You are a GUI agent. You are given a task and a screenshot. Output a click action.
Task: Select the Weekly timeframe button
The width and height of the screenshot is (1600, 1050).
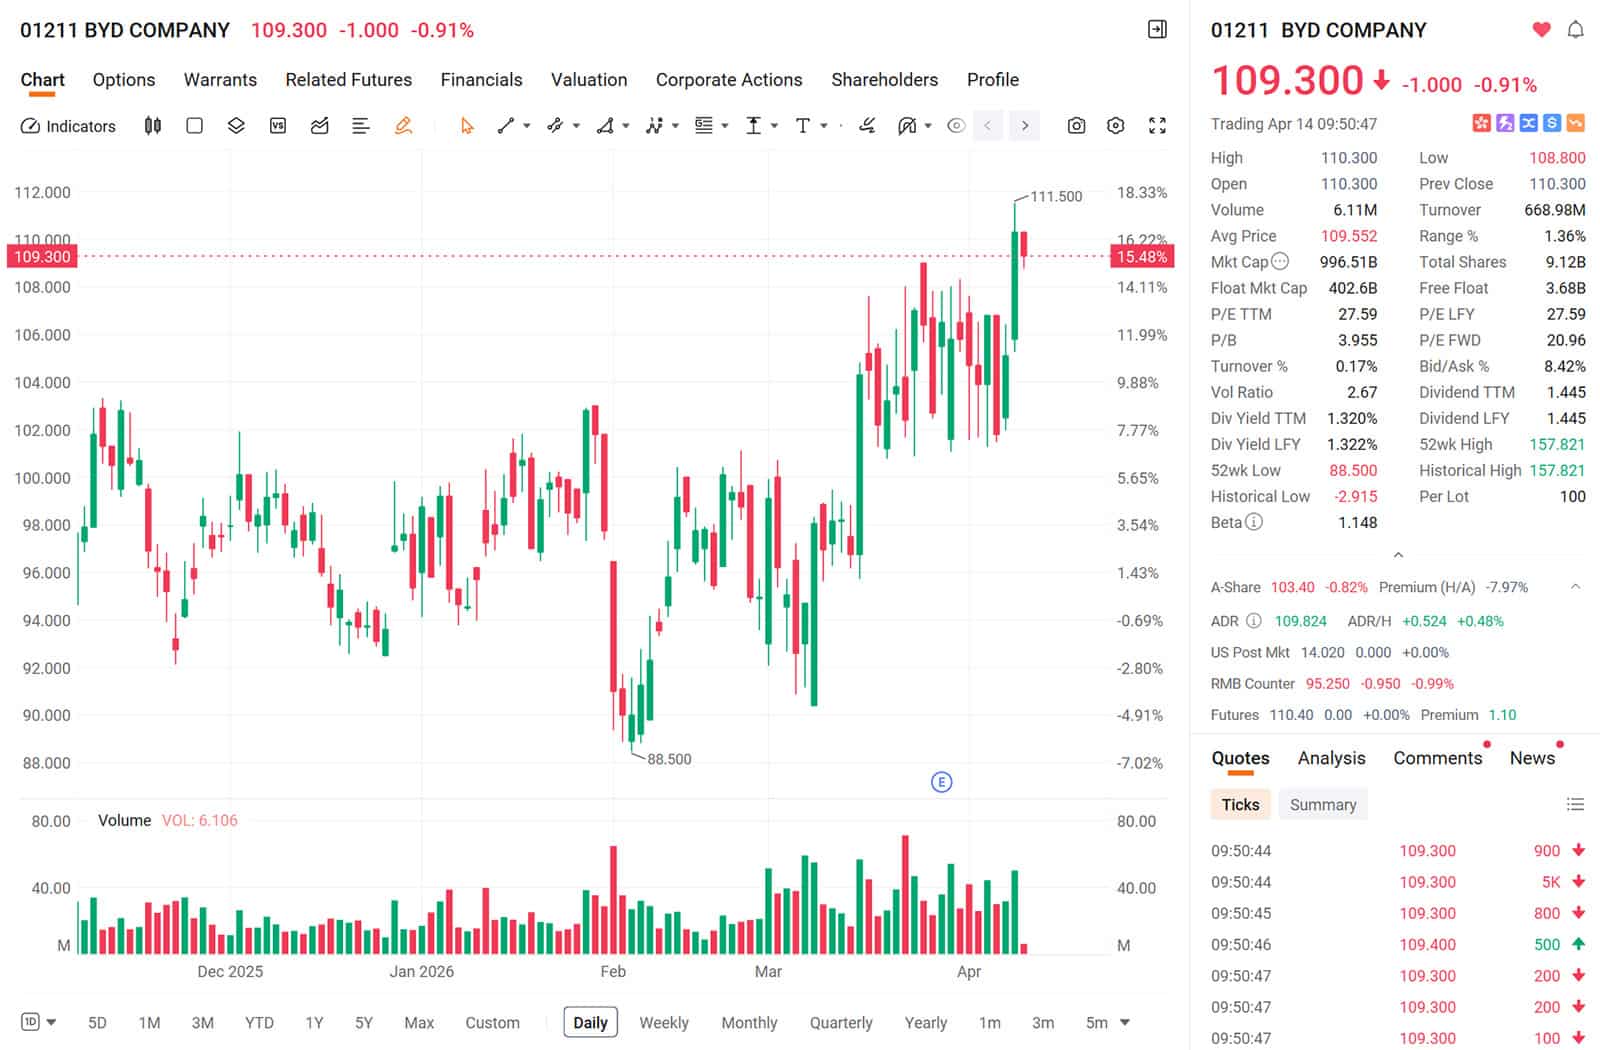[664, 1022]
